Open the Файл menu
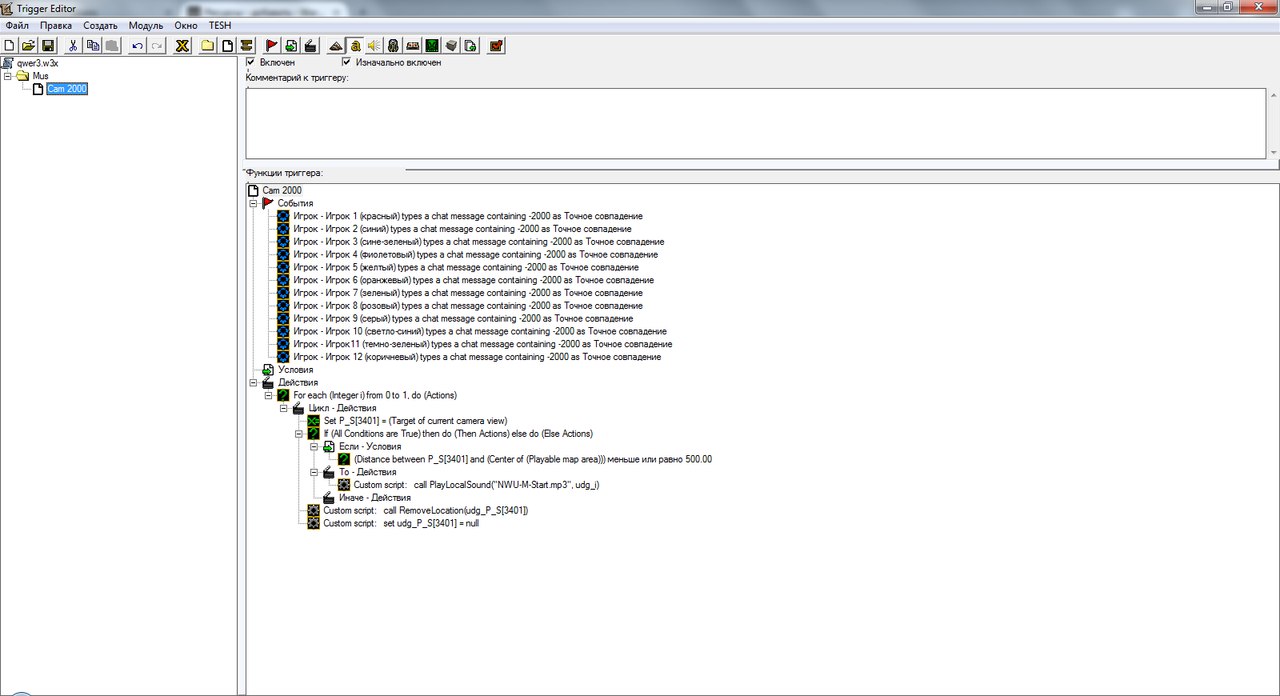This screenshot has height=696, width=1280. point(17,24)
